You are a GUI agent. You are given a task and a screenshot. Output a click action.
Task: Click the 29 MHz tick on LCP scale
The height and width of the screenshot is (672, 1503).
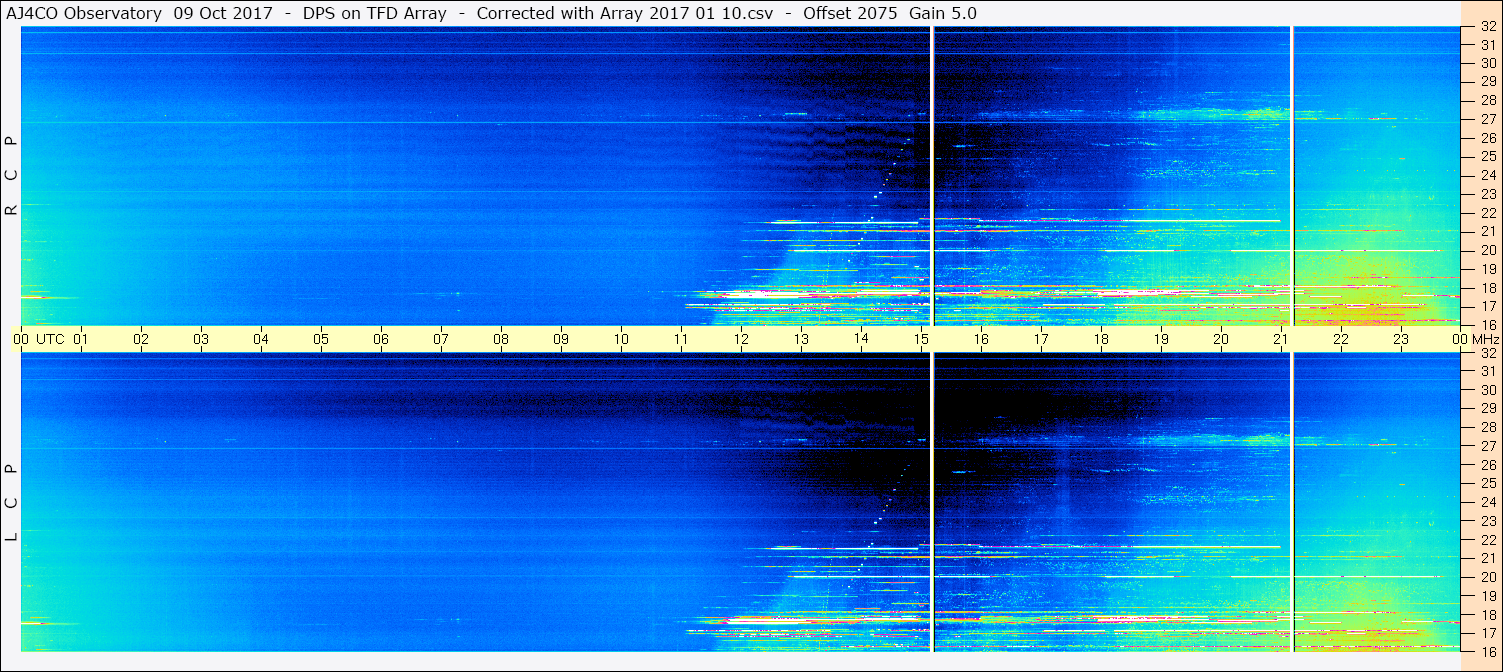pyautogui.click(x=1487, y=409)
